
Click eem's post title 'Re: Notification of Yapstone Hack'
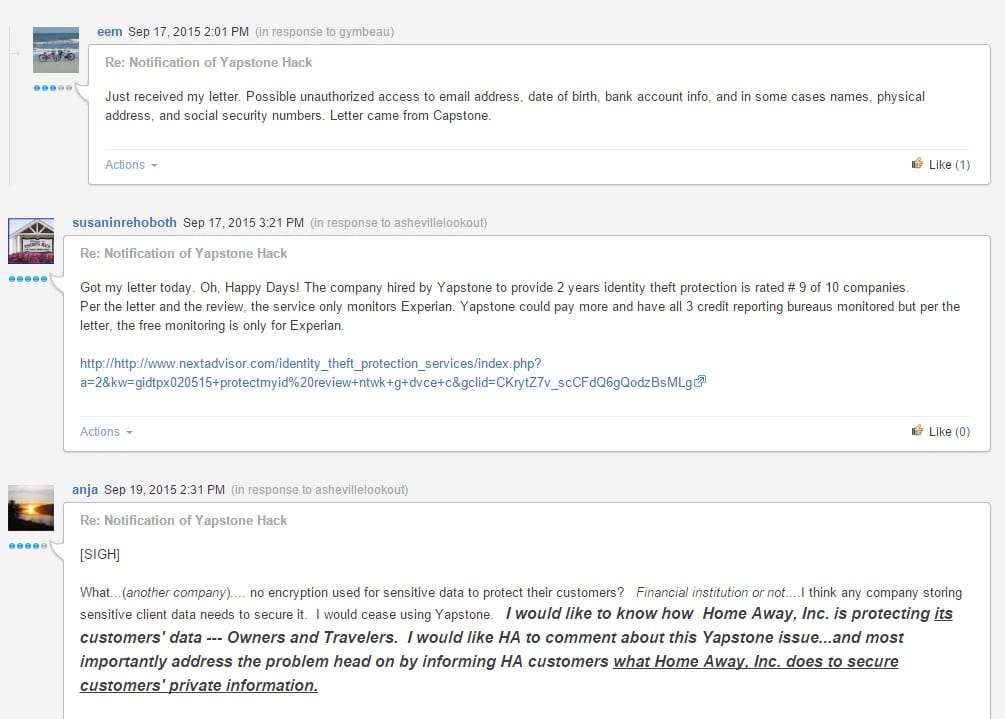point(209,62)
